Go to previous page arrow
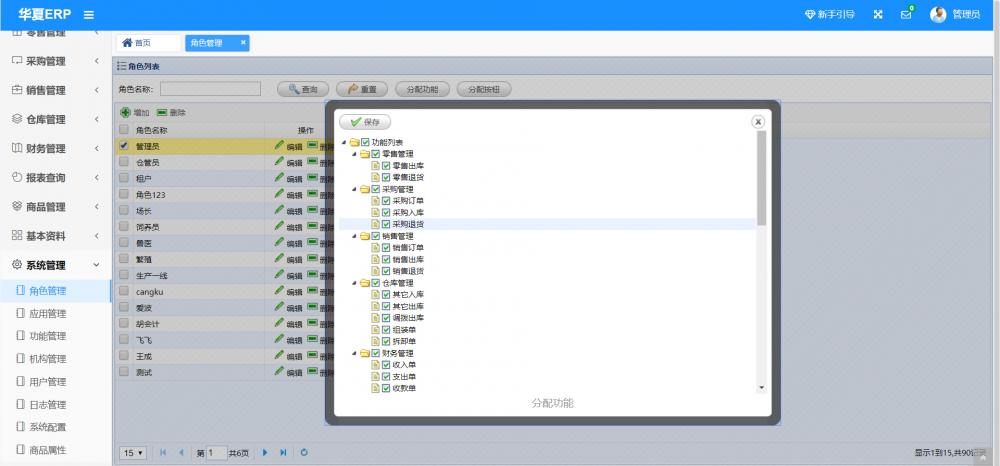The height and width of the screenshot is (466, 1000). pos(181,453)
